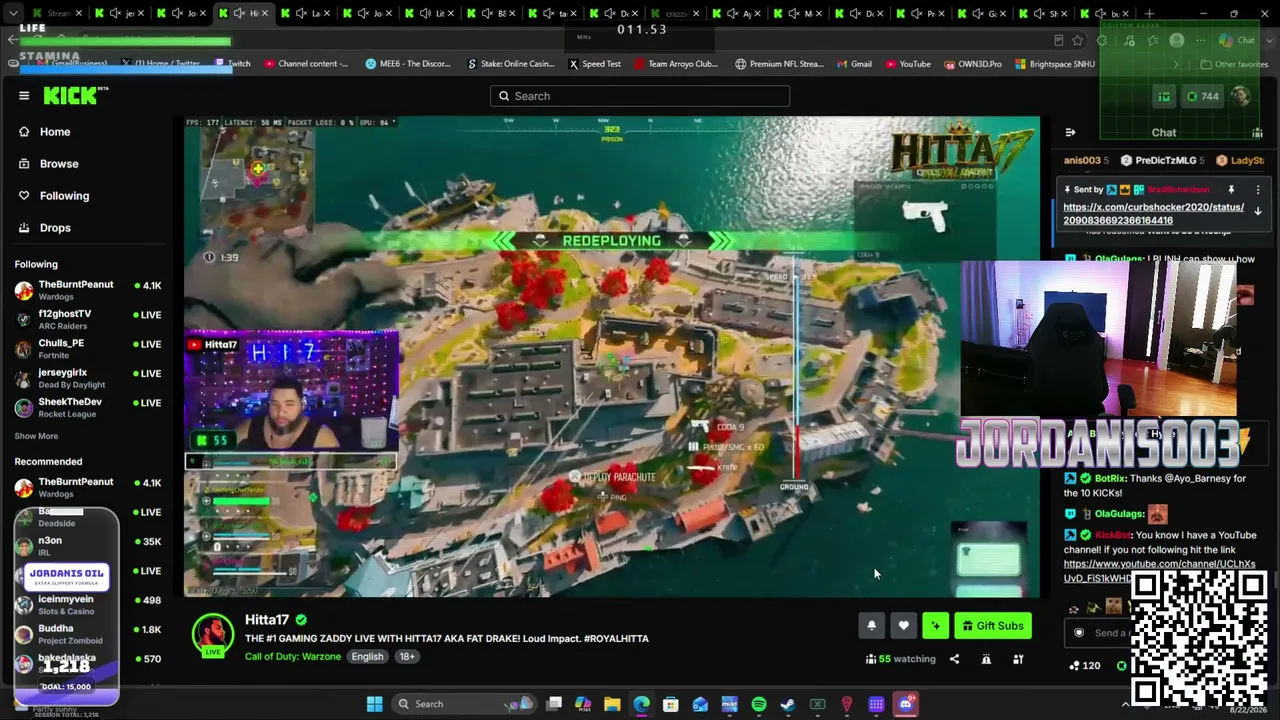Expand pinned message with down arrow
Image resolution: width=1280 pixels, height=720 pixels.
[1258, 212]
